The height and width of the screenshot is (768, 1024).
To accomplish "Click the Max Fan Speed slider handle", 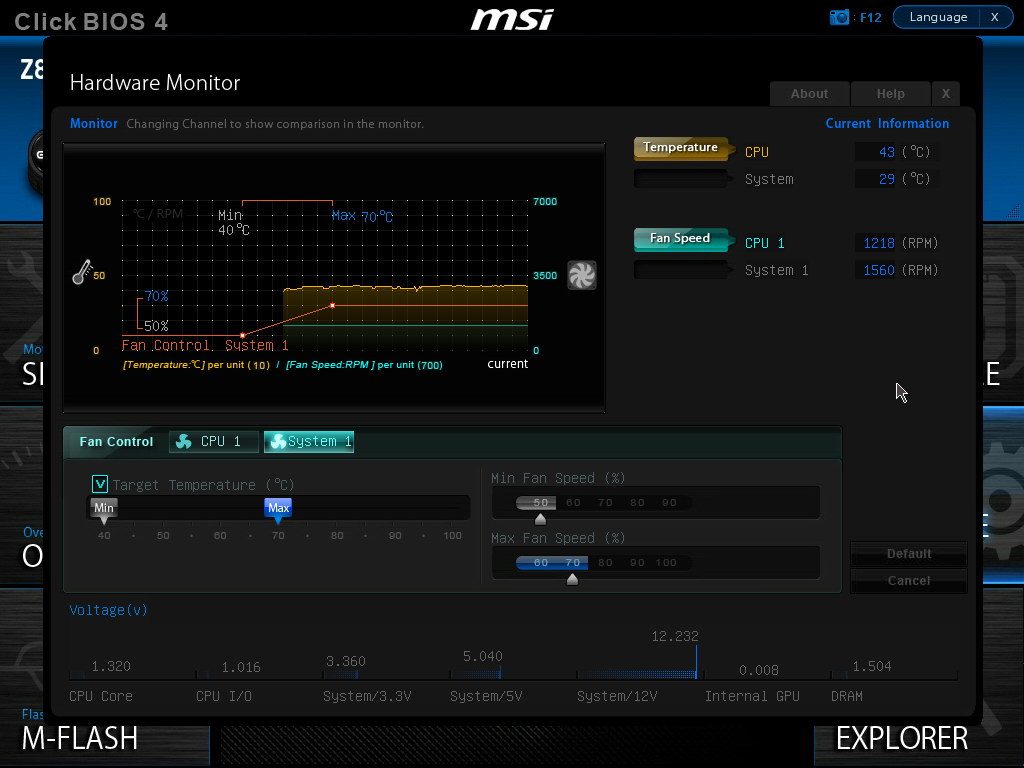I will coord(572,579).
